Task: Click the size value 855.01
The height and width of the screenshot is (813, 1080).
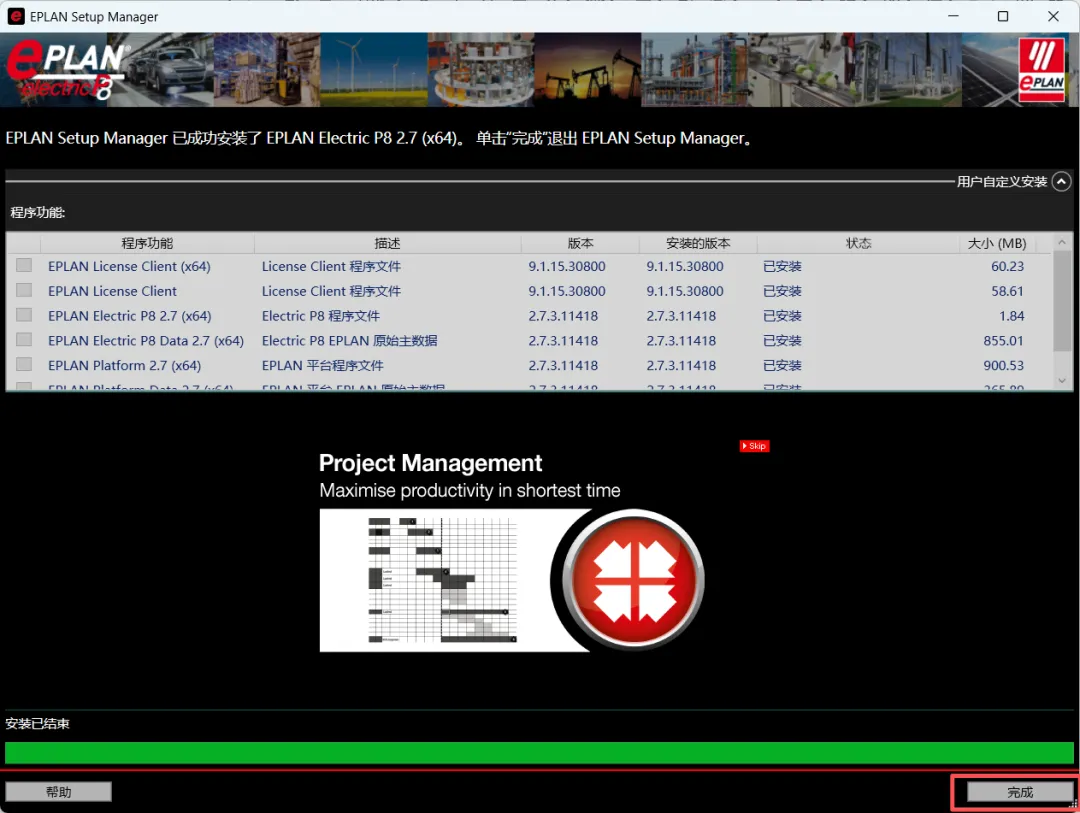Action: (x=1004, y=340)
